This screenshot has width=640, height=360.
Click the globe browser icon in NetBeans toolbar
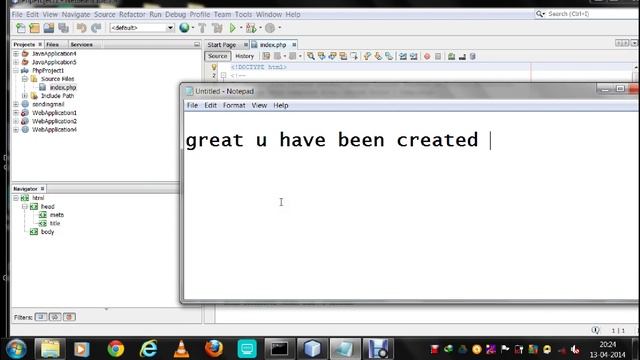184,28
